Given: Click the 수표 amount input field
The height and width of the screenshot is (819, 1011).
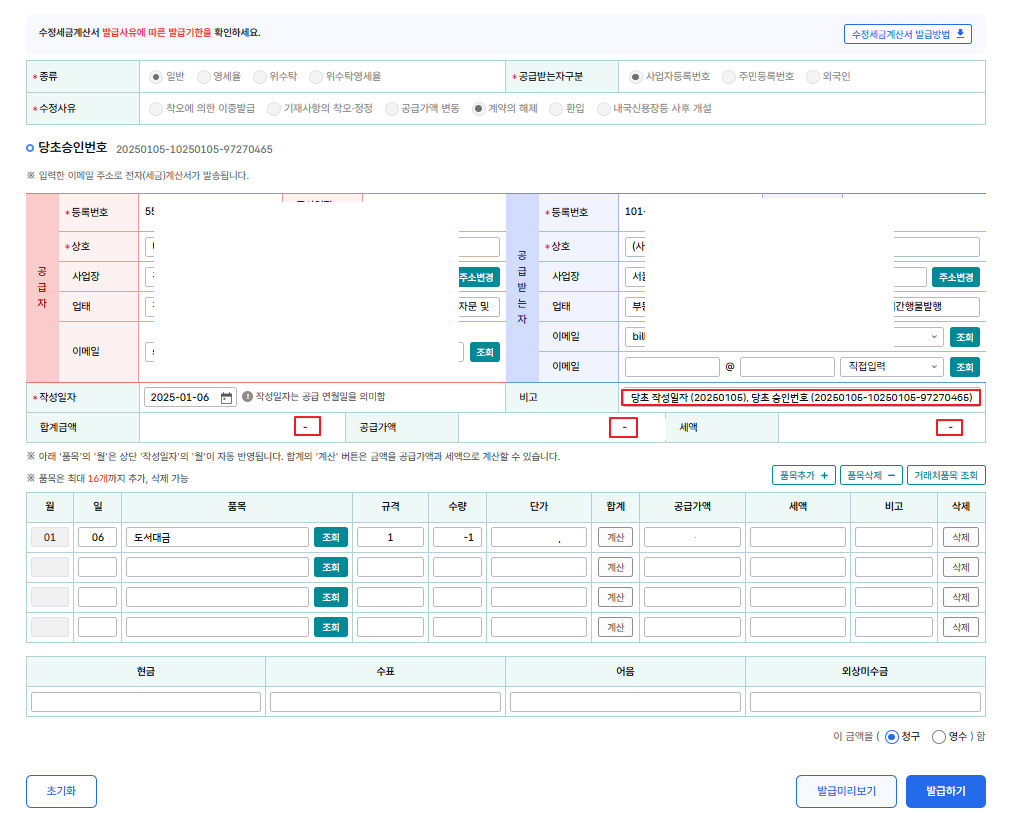Looking at the screenshot, I should coord(385,702).
